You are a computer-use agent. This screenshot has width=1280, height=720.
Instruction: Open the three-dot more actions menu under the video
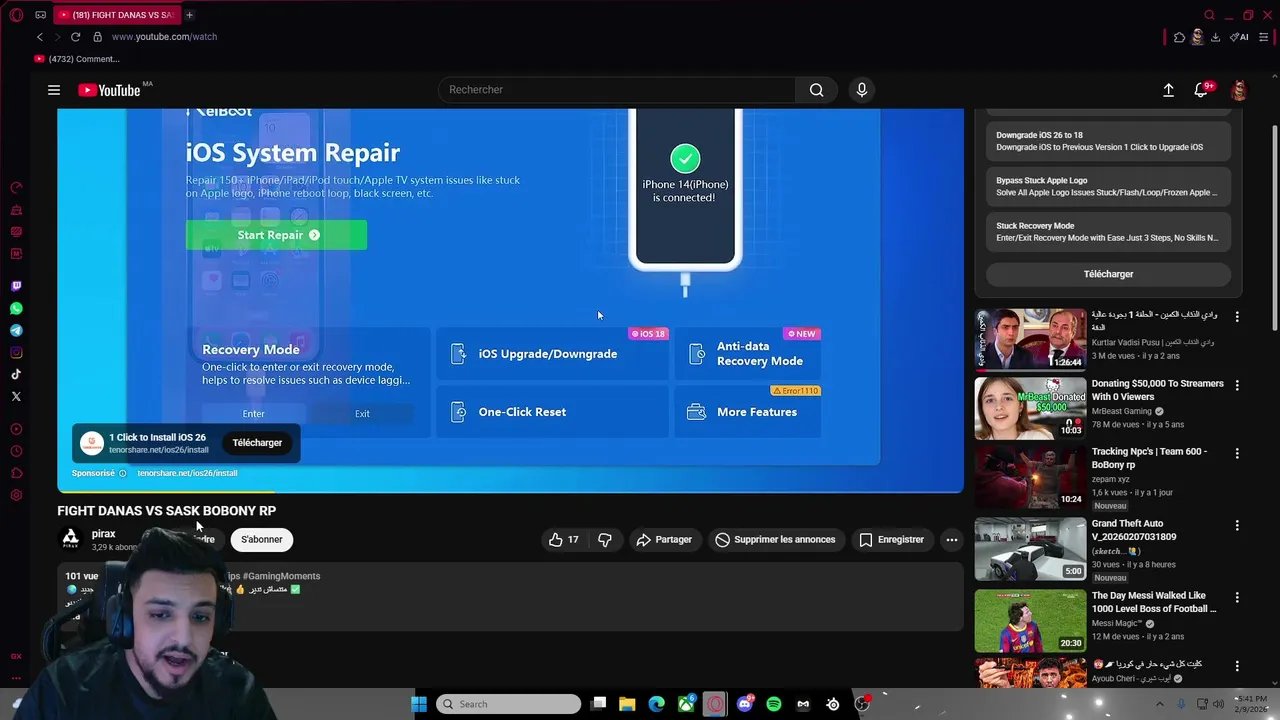click(952, 540)
